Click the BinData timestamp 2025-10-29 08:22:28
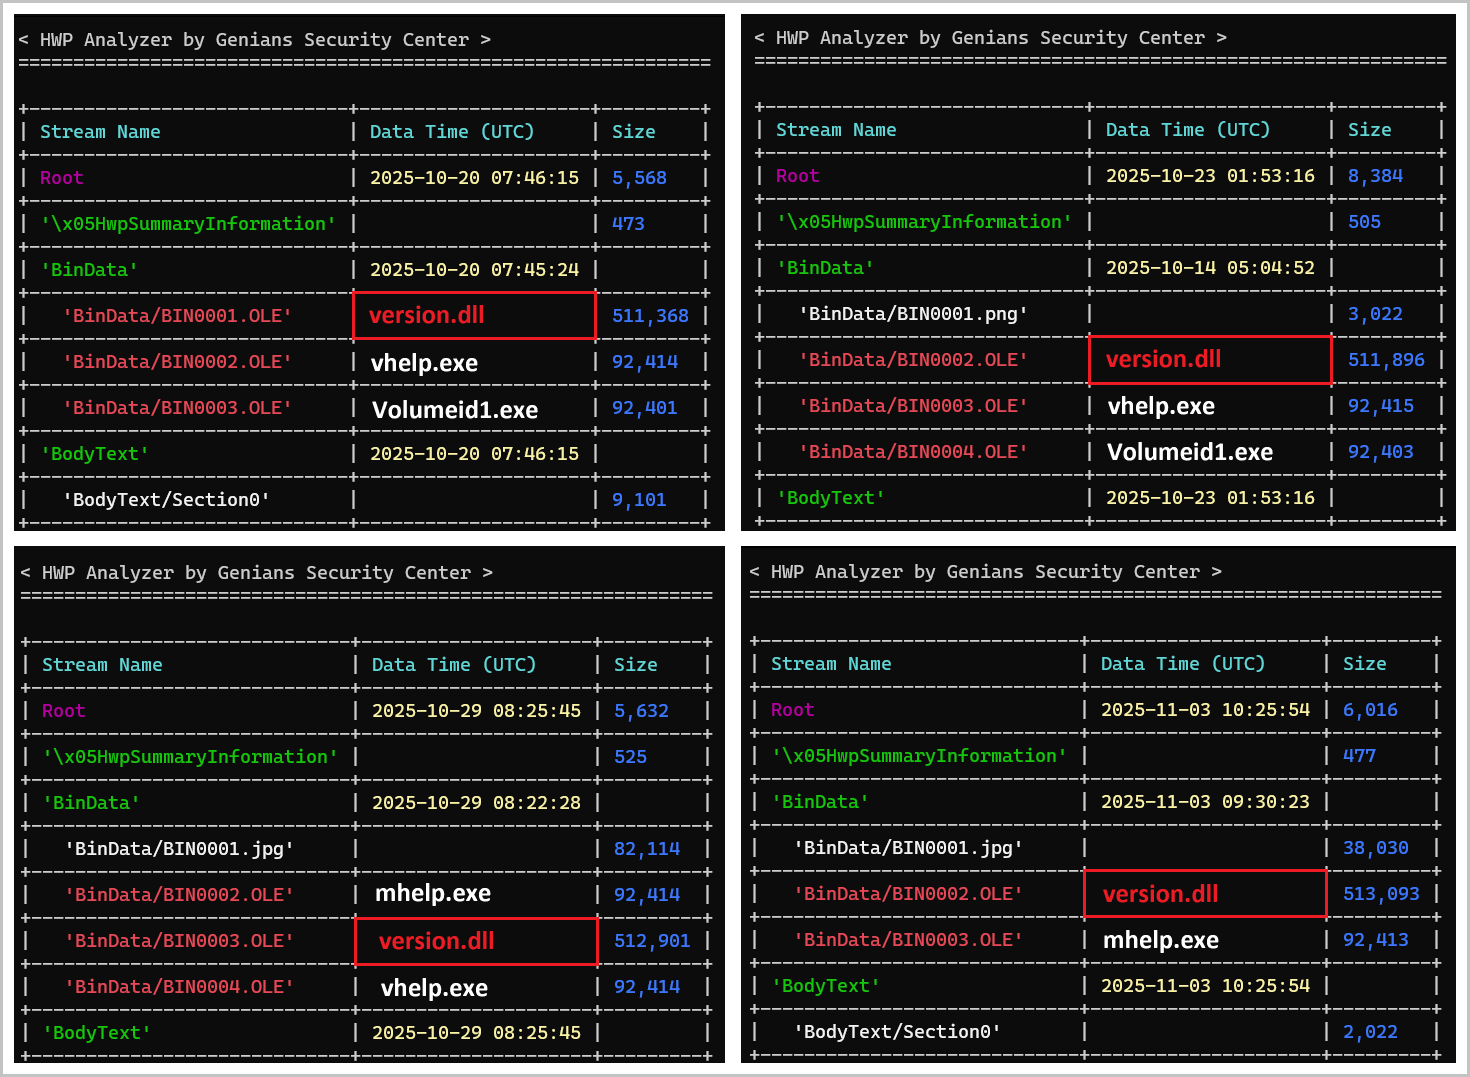The height and width of the screenshot is (1077, 1470). coord(476,803)
